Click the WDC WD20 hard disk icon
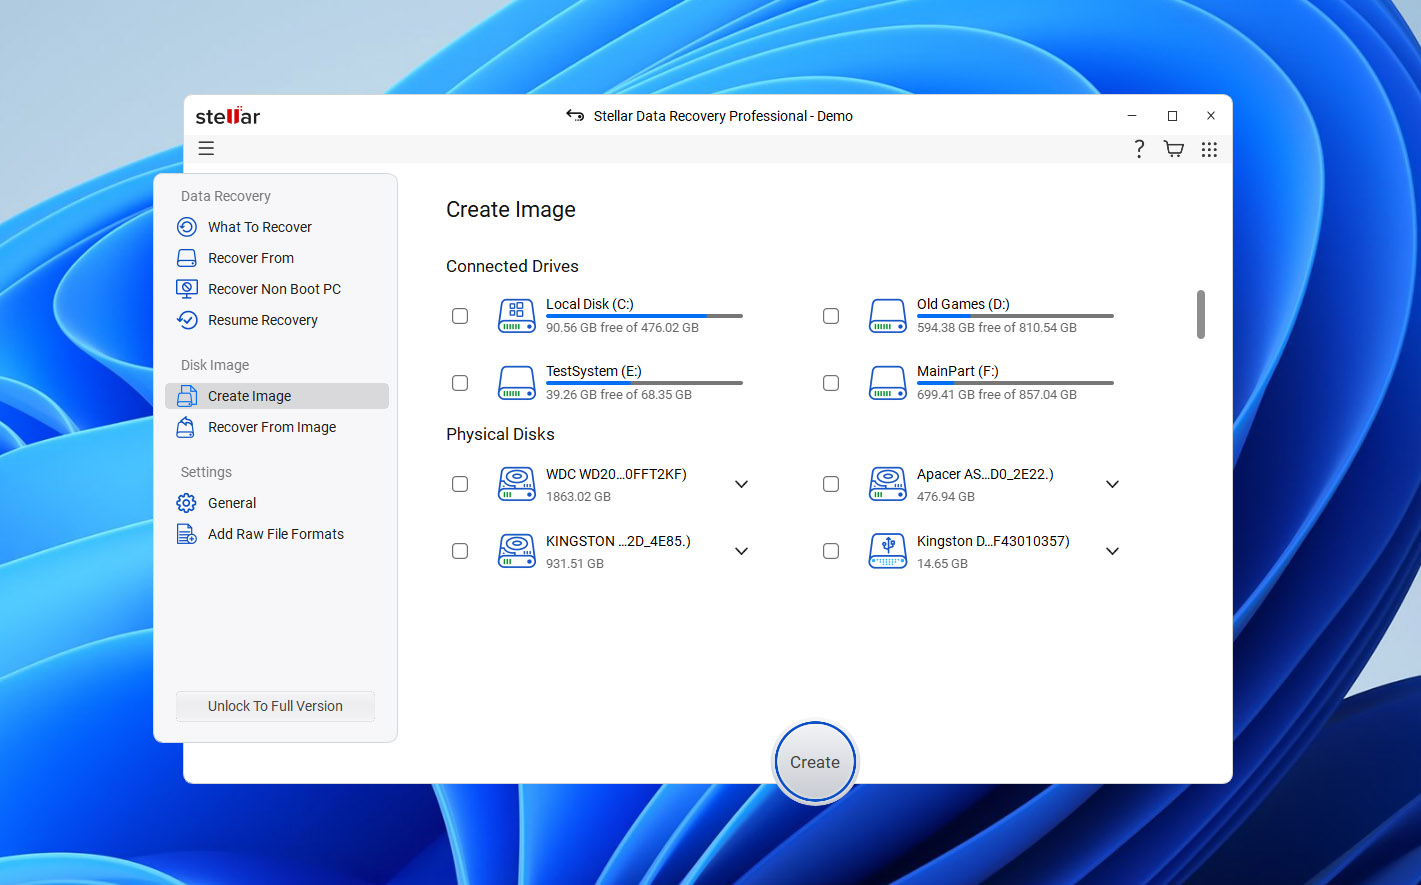 pos(517,484)
